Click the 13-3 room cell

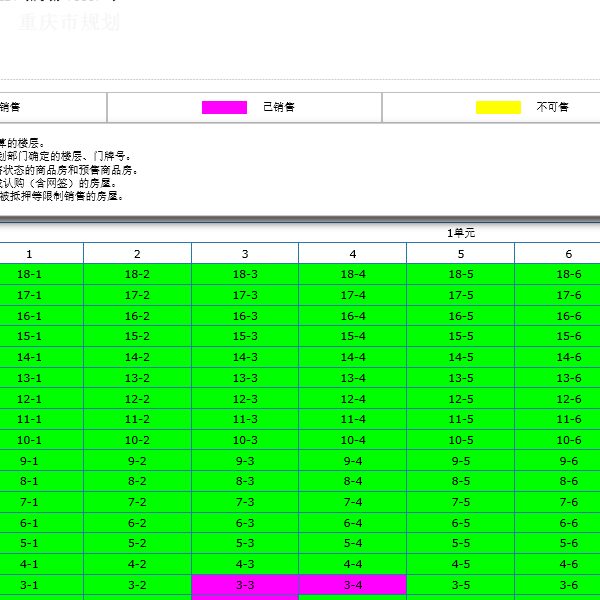click(245, 378)
